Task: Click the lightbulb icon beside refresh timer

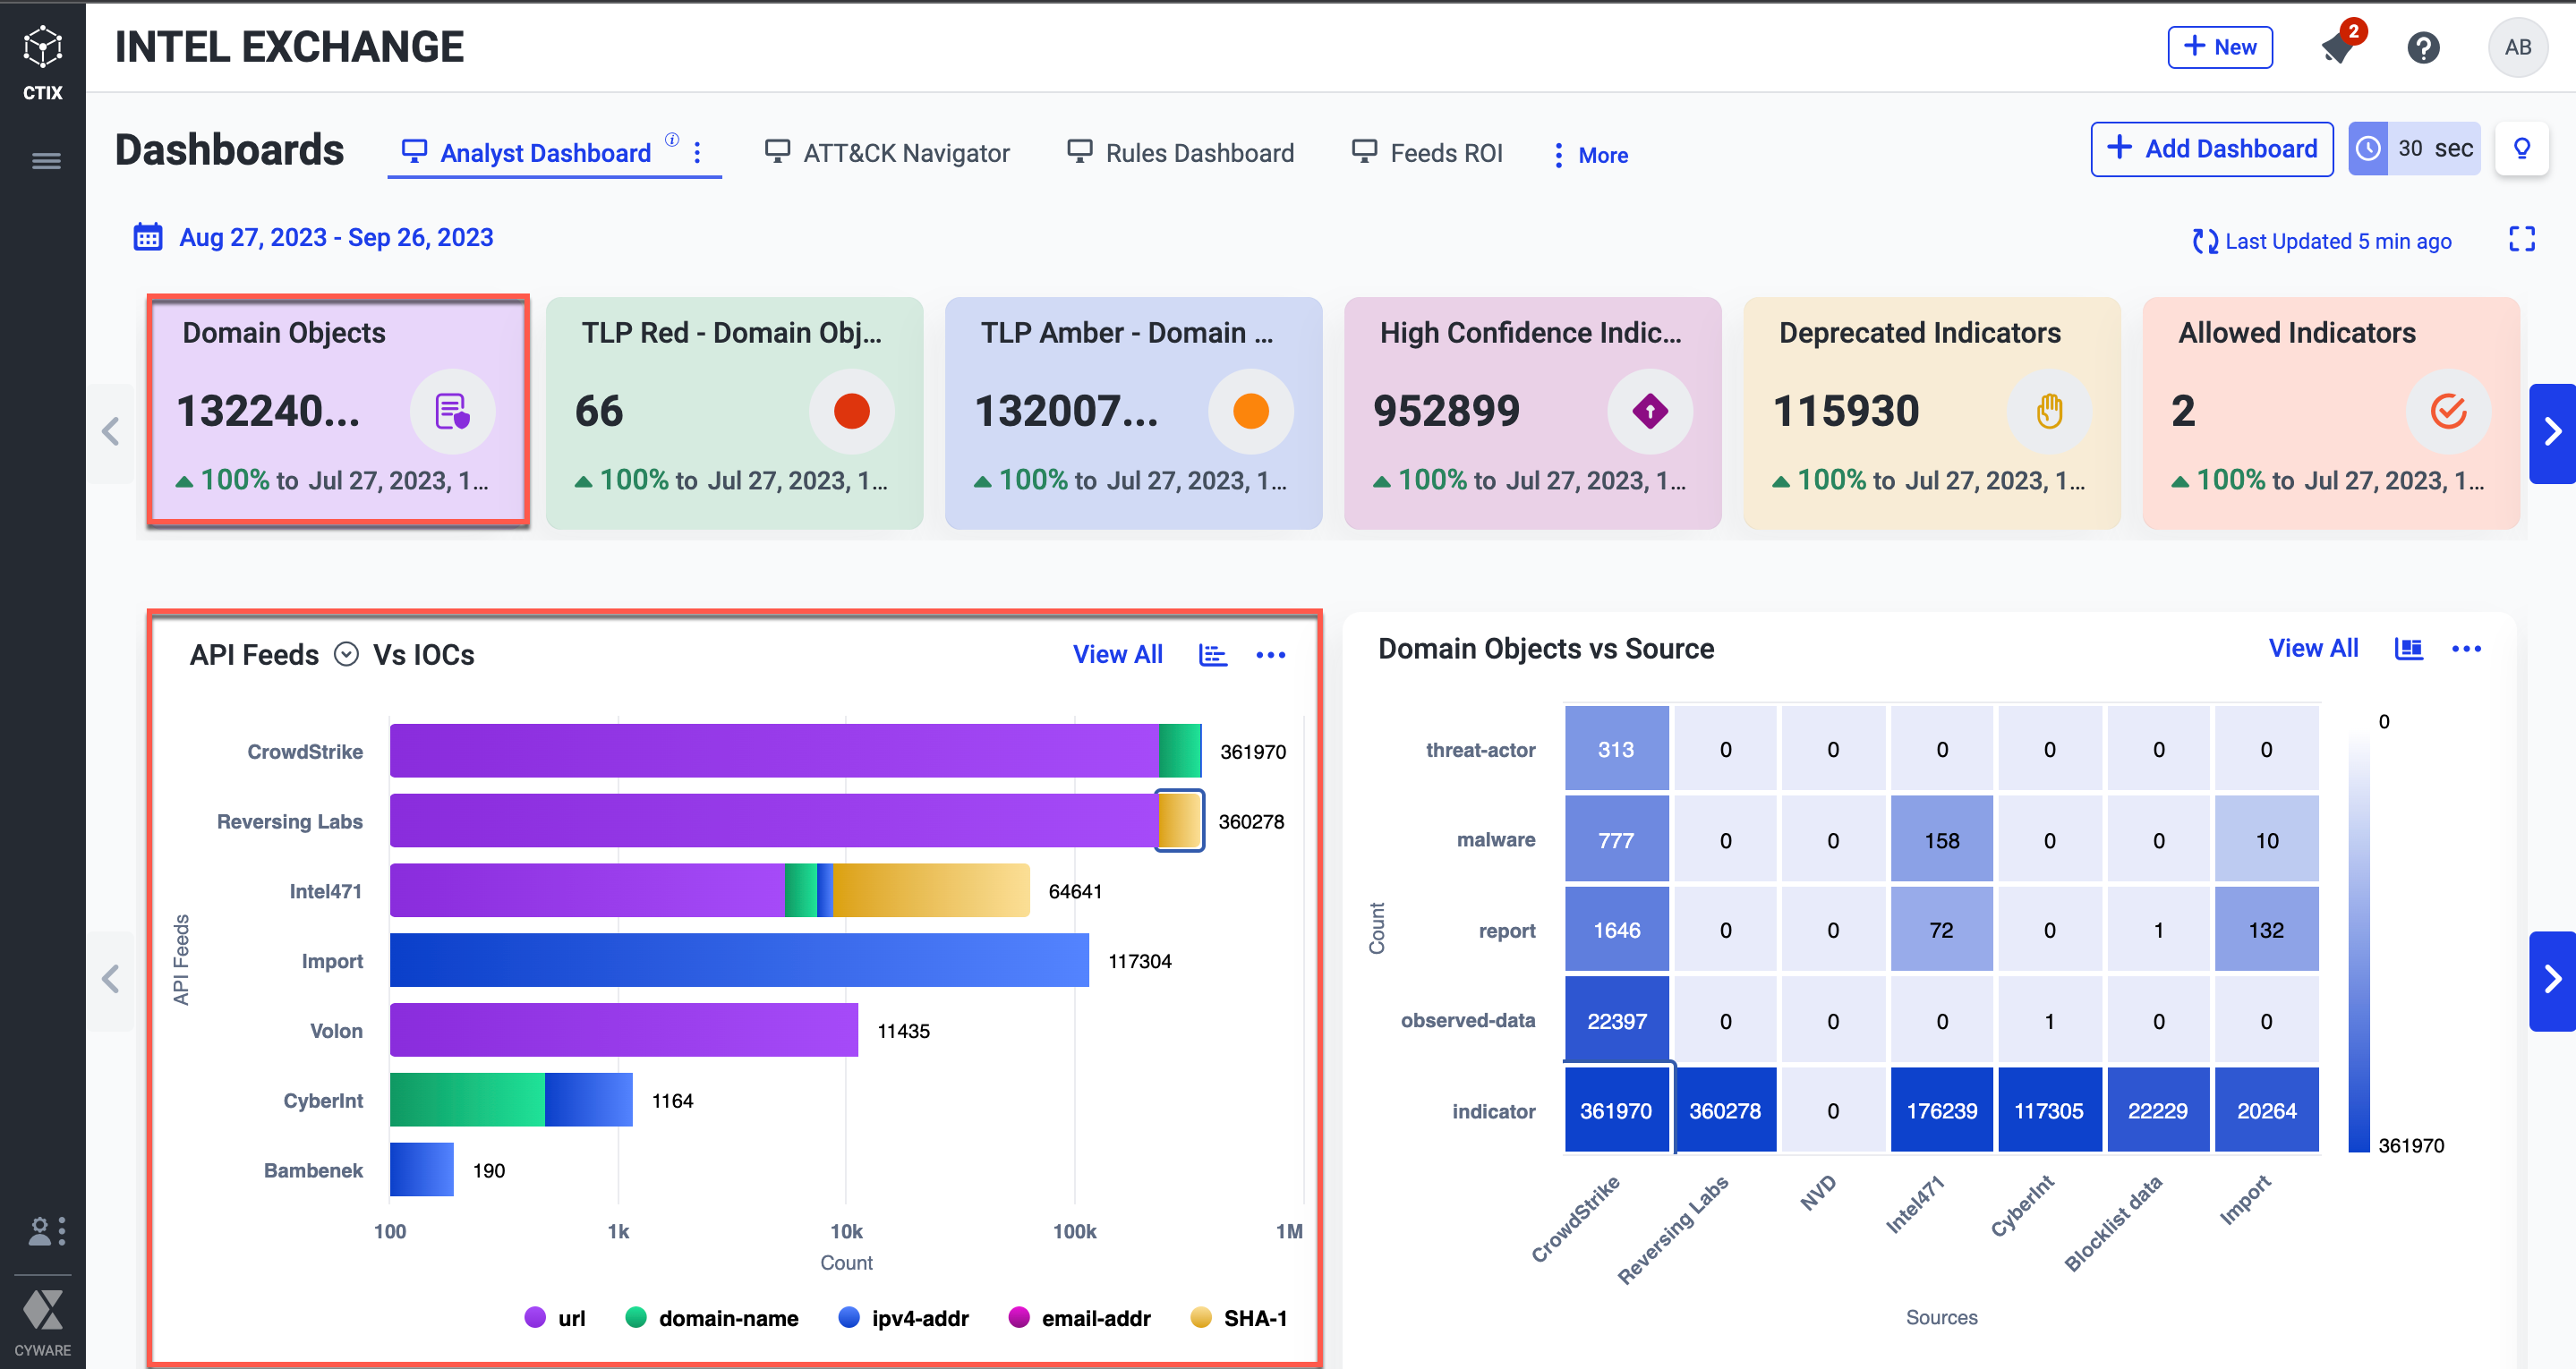Action: point(2521,149)
